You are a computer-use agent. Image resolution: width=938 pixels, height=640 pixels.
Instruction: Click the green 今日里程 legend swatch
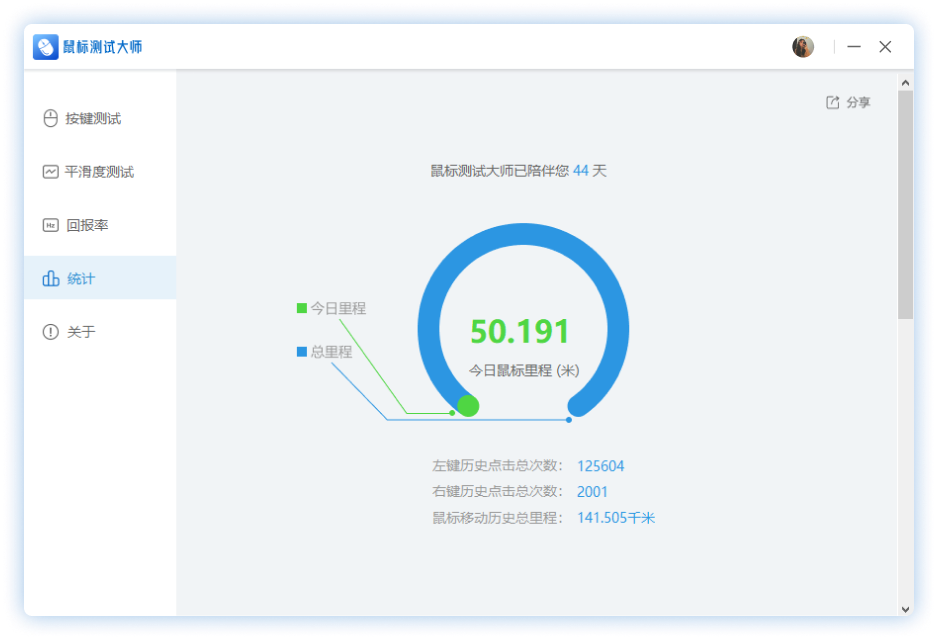pos(302,308)
